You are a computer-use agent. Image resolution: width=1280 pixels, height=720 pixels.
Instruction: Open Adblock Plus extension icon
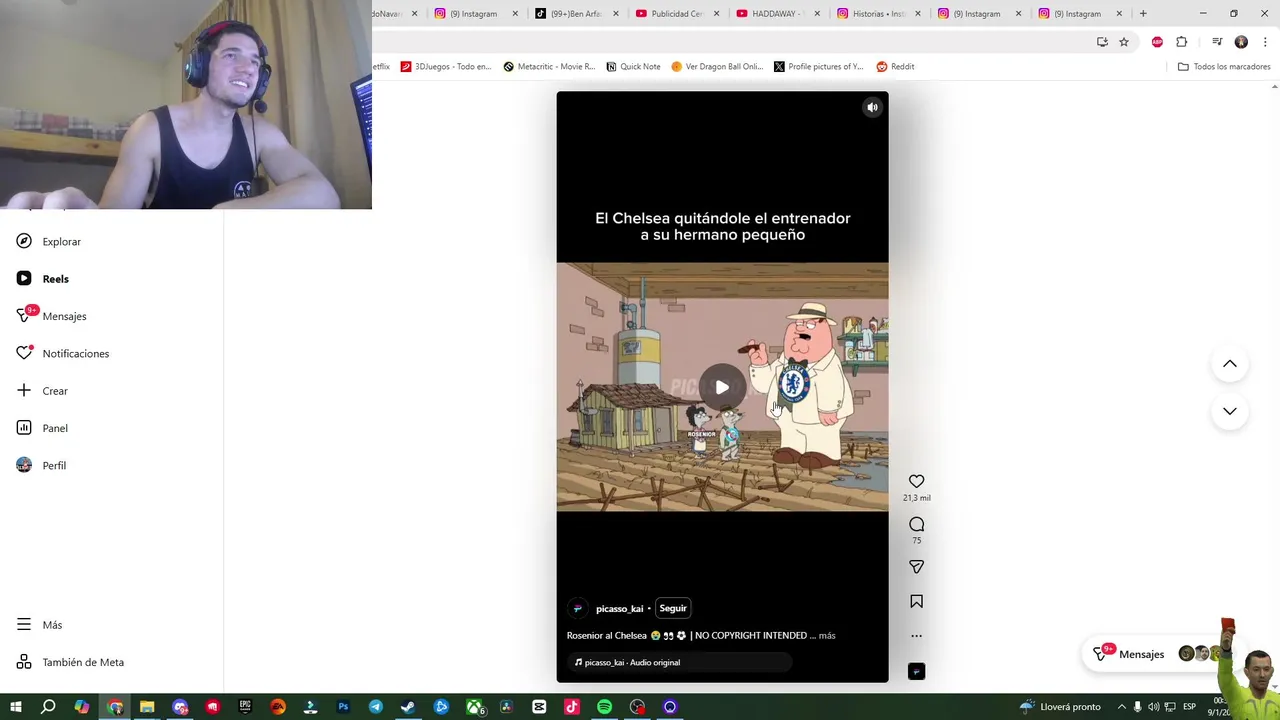(1157, 42)
